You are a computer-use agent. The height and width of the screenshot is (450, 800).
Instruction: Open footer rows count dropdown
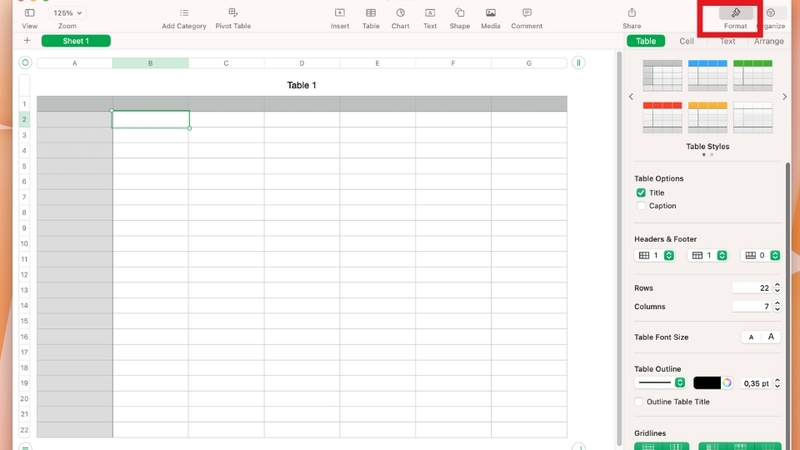coord(761,255)
